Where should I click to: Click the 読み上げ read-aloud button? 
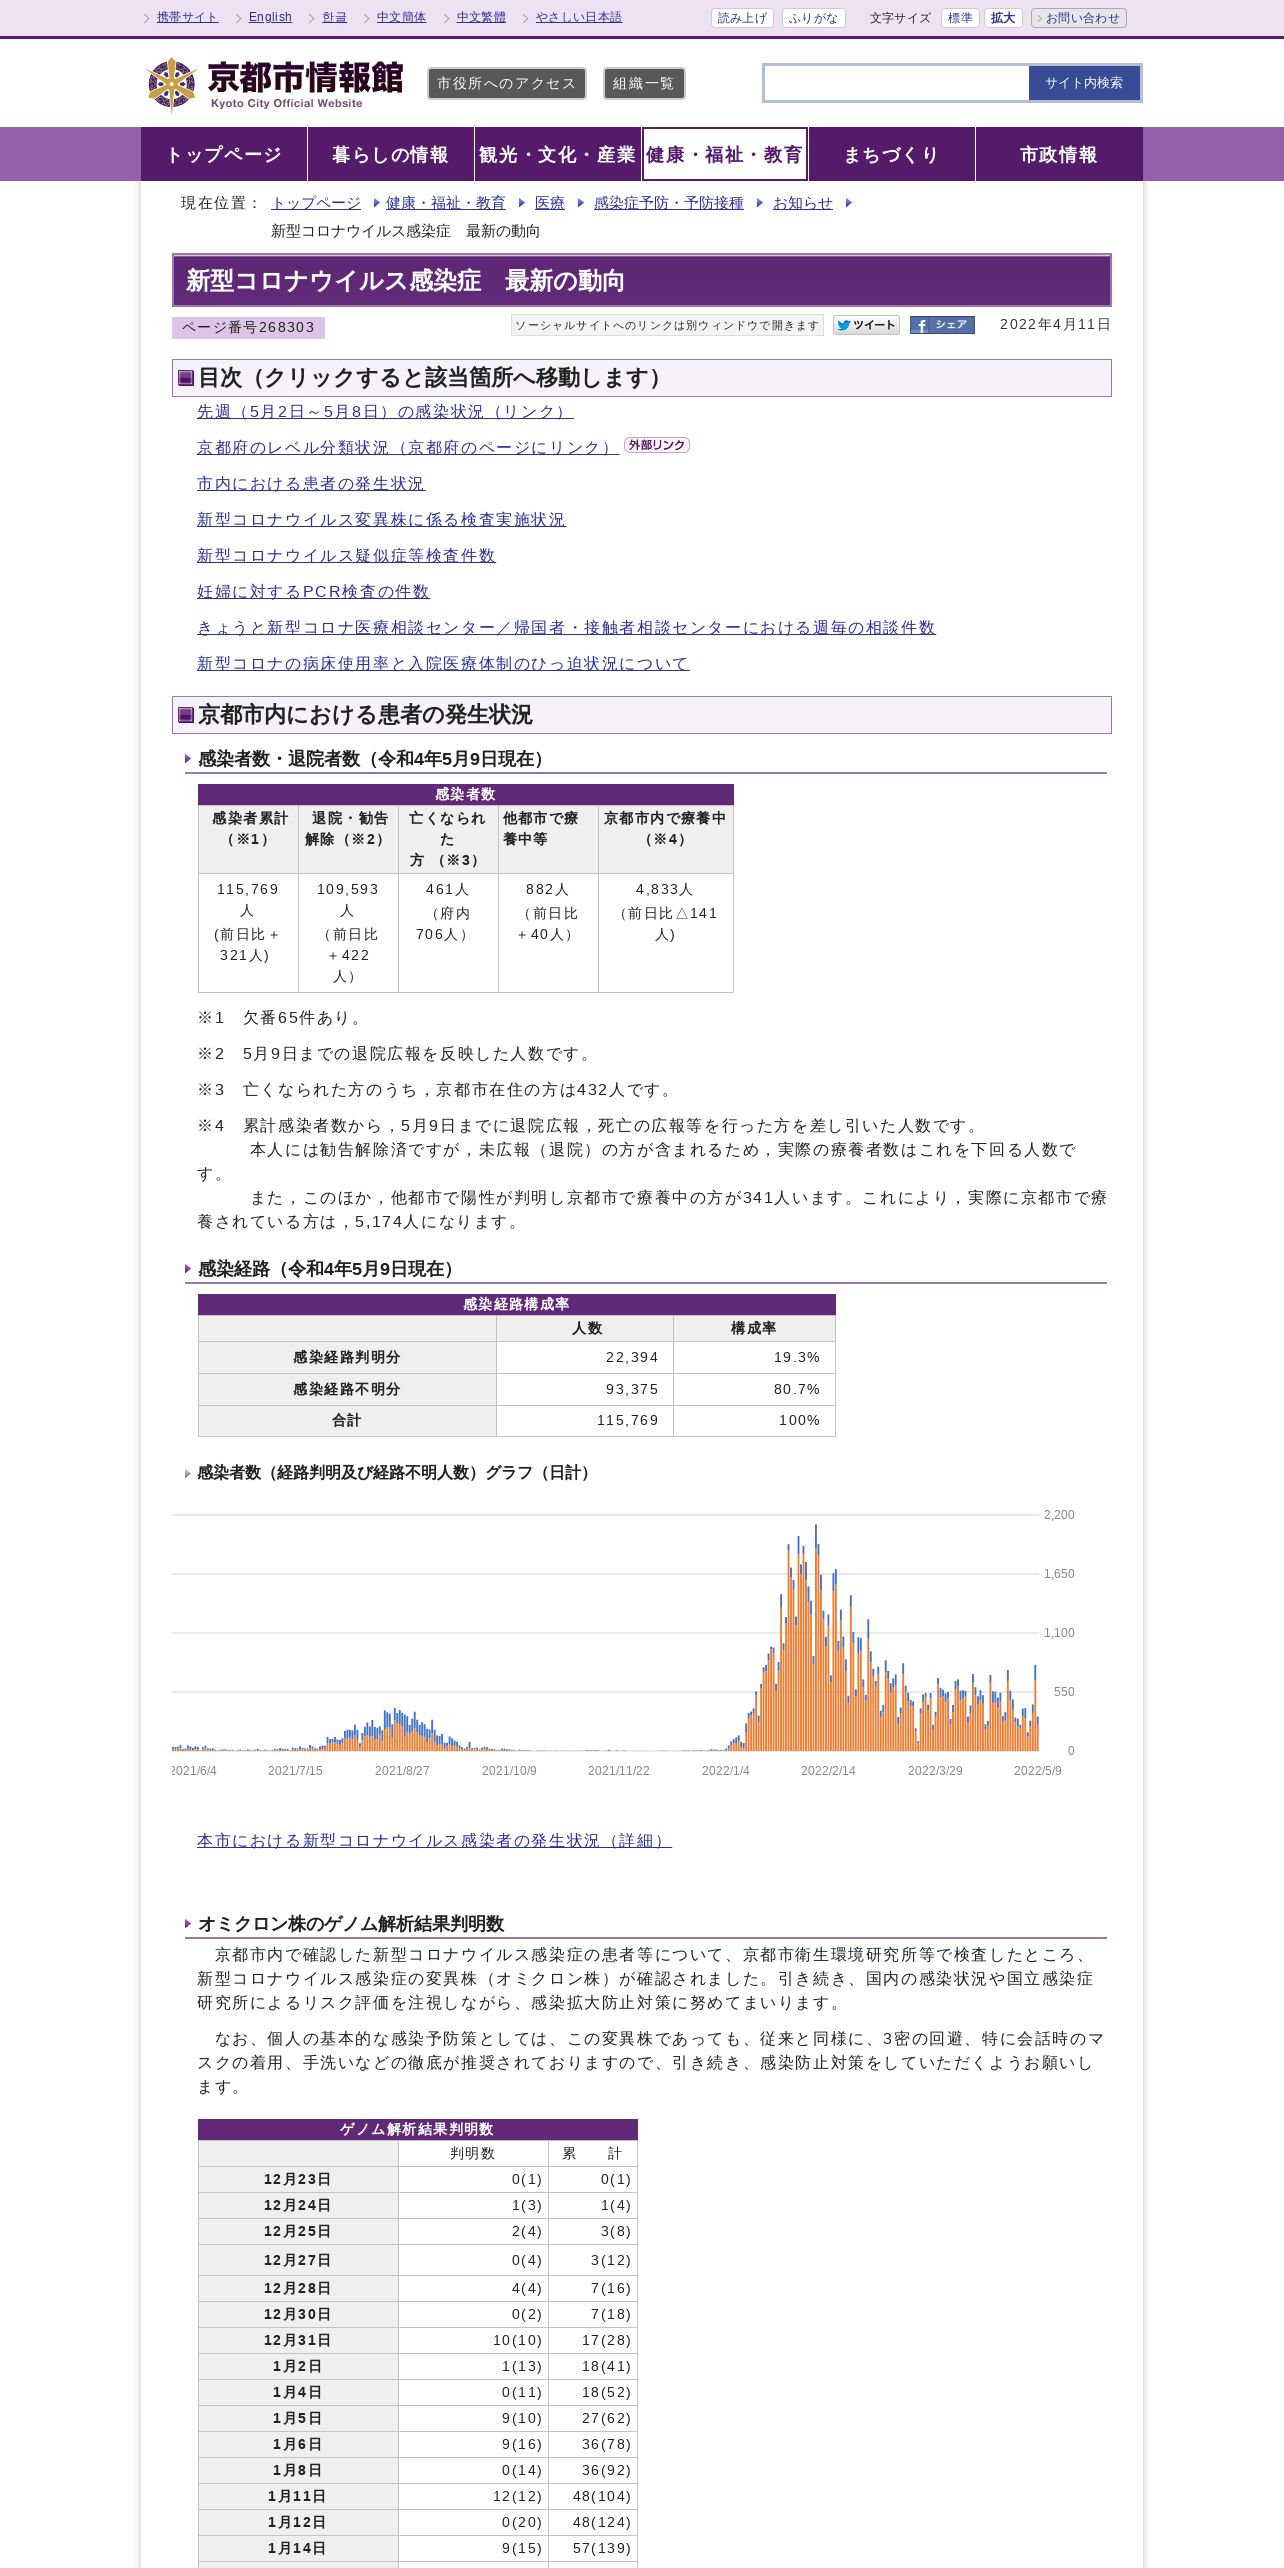(x=742, y=18)
